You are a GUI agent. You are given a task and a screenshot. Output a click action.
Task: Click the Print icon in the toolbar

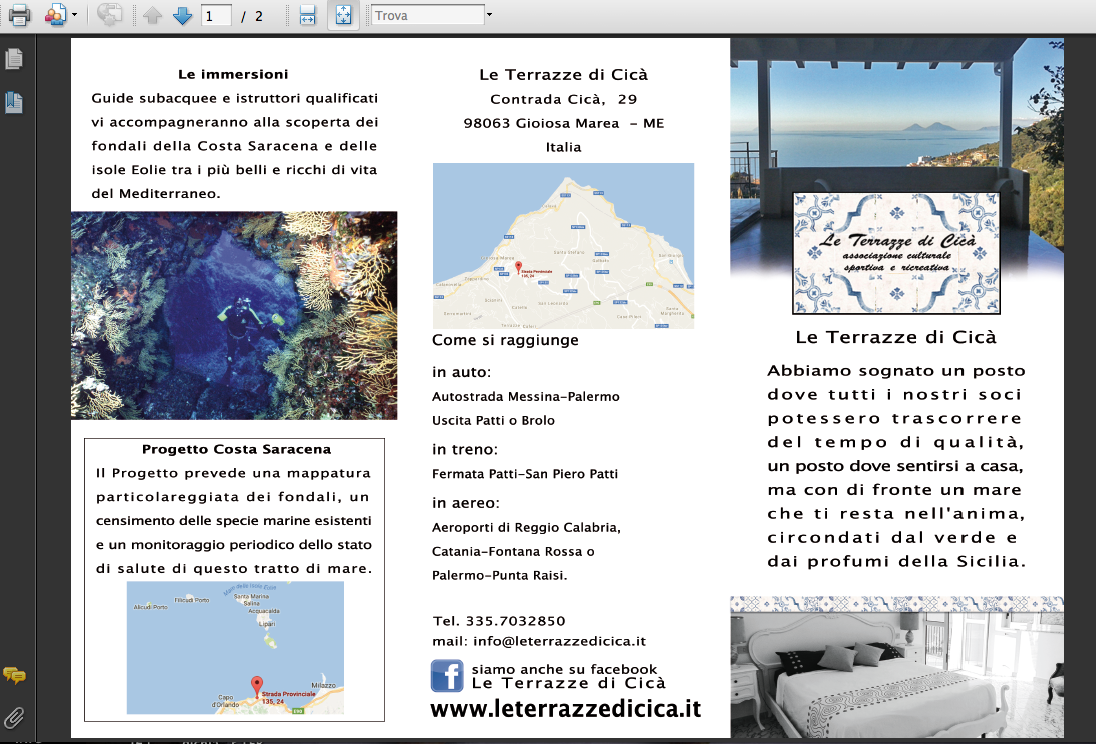tap(19, 15)
